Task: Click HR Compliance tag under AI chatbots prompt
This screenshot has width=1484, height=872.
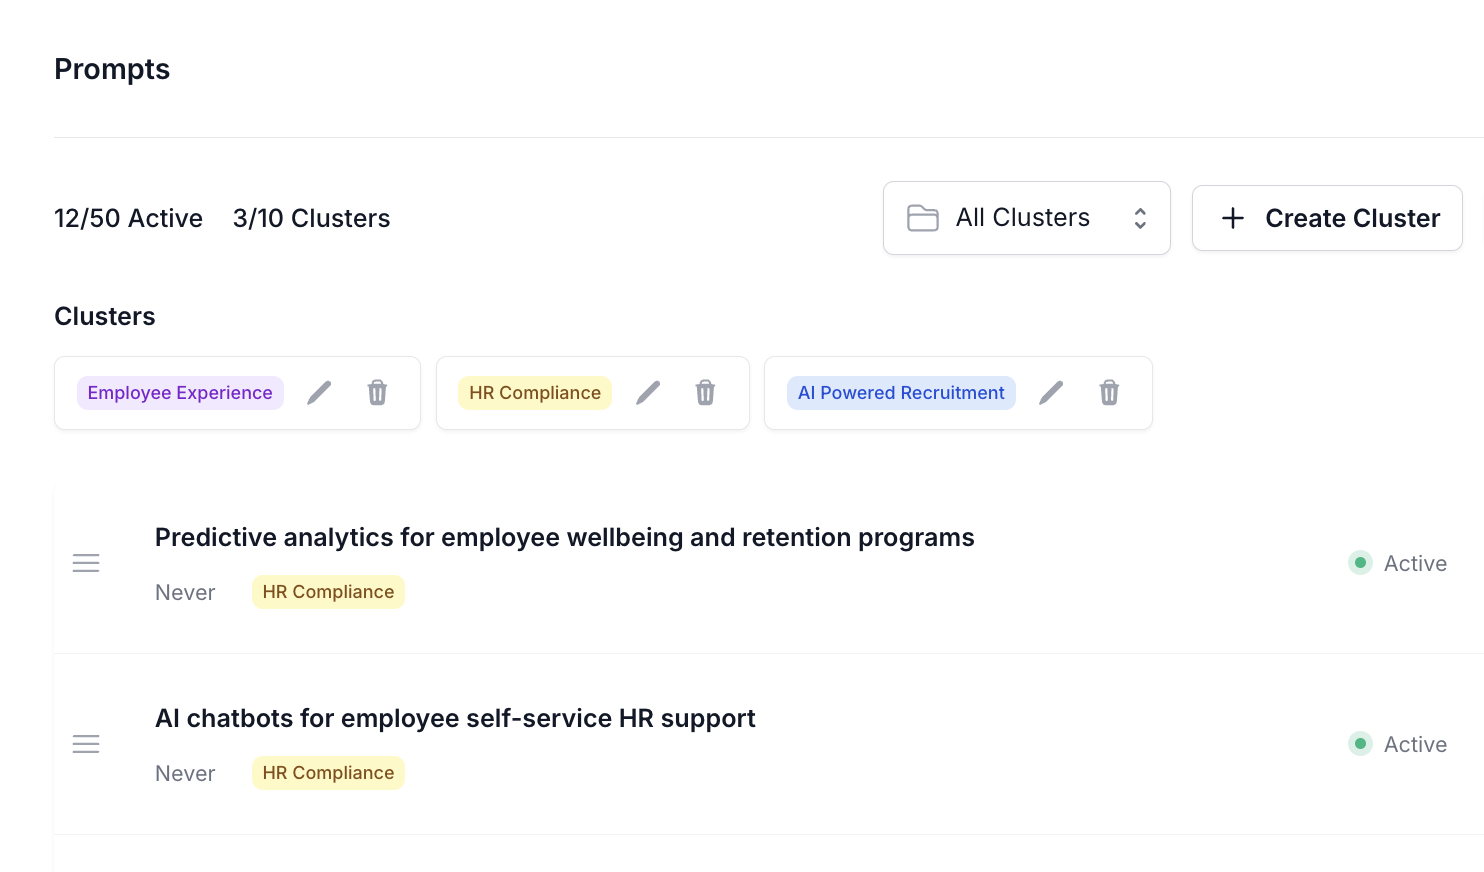Action: (328, 773)
